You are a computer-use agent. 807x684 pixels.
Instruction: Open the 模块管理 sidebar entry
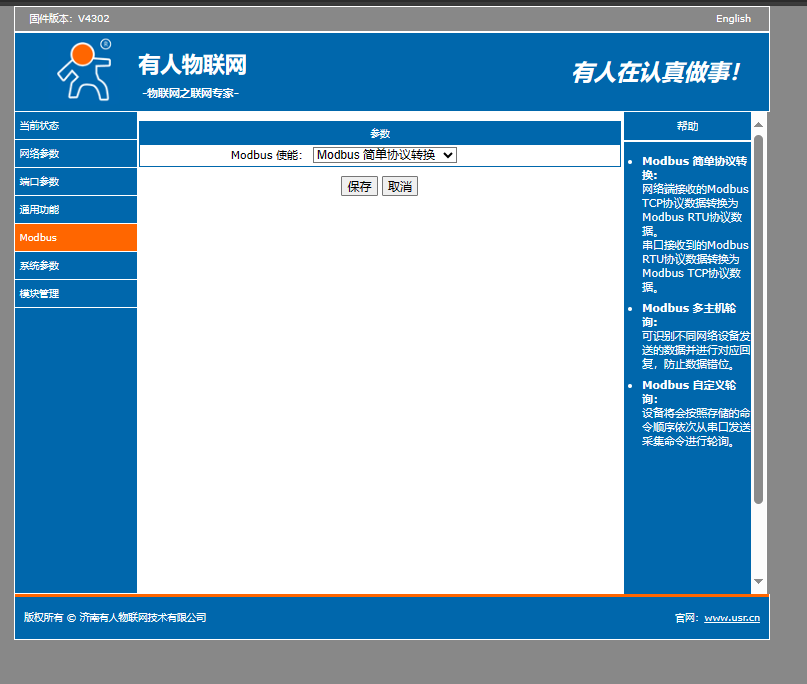(40, 294)
